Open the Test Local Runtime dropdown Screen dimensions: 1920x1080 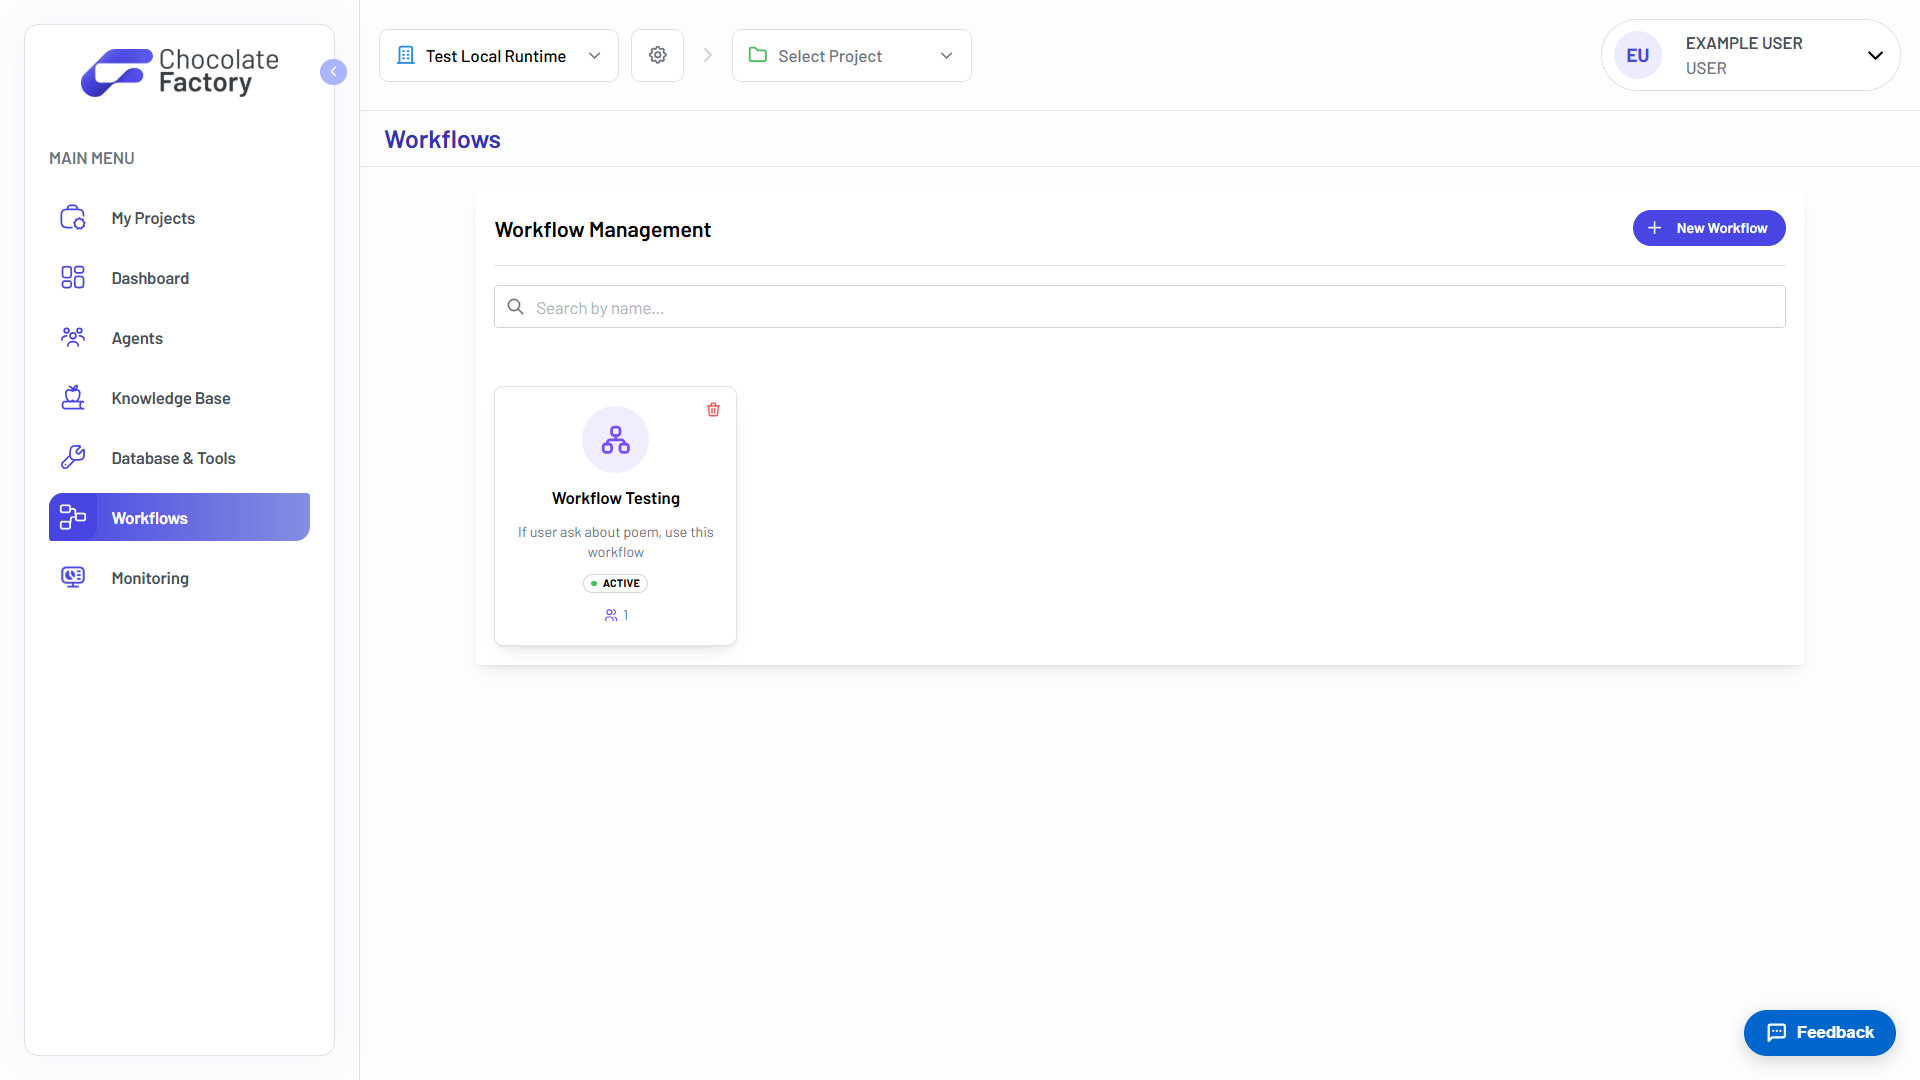coord(498,55)
